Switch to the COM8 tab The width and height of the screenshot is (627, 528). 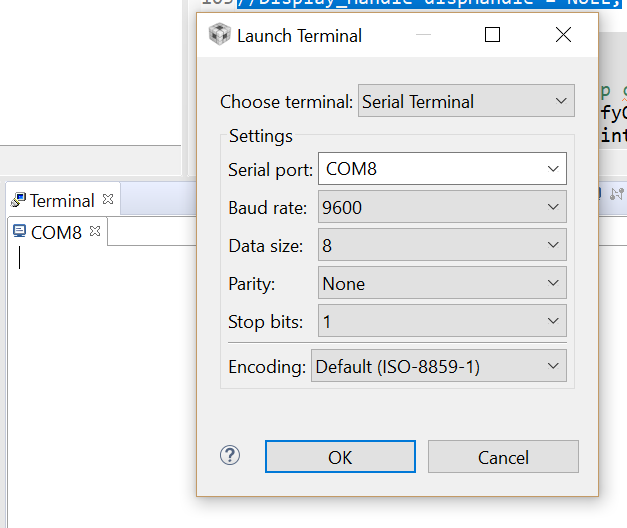coord(57,232)
